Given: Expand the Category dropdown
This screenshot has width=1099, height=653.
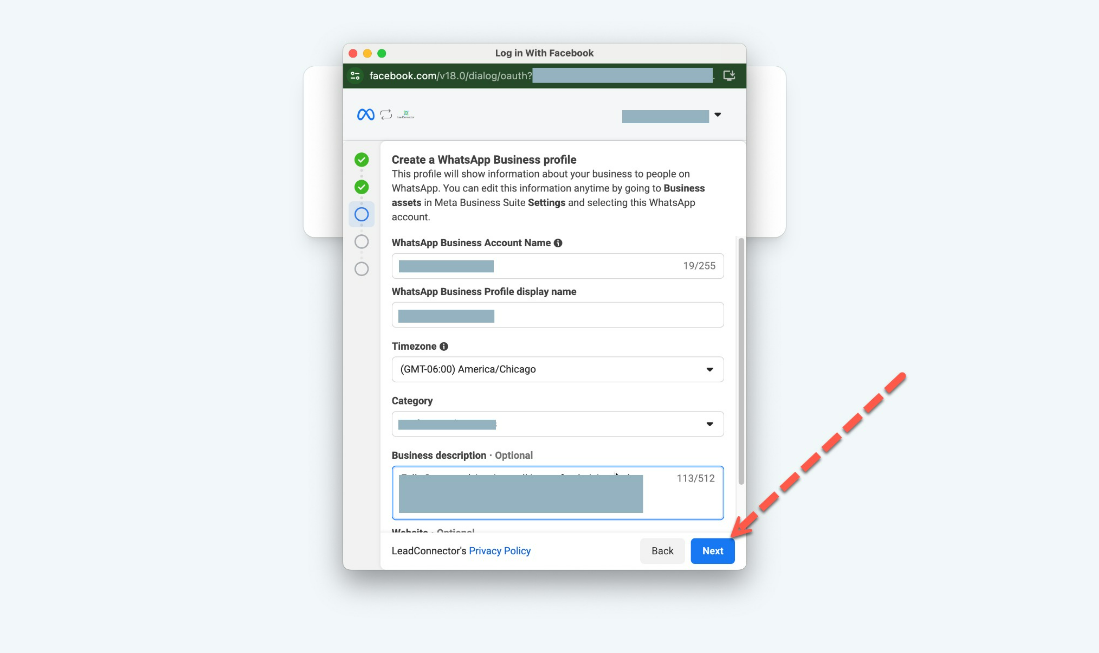Looking at the screenshot, I should pyautogui.click(x=557, y=424).
